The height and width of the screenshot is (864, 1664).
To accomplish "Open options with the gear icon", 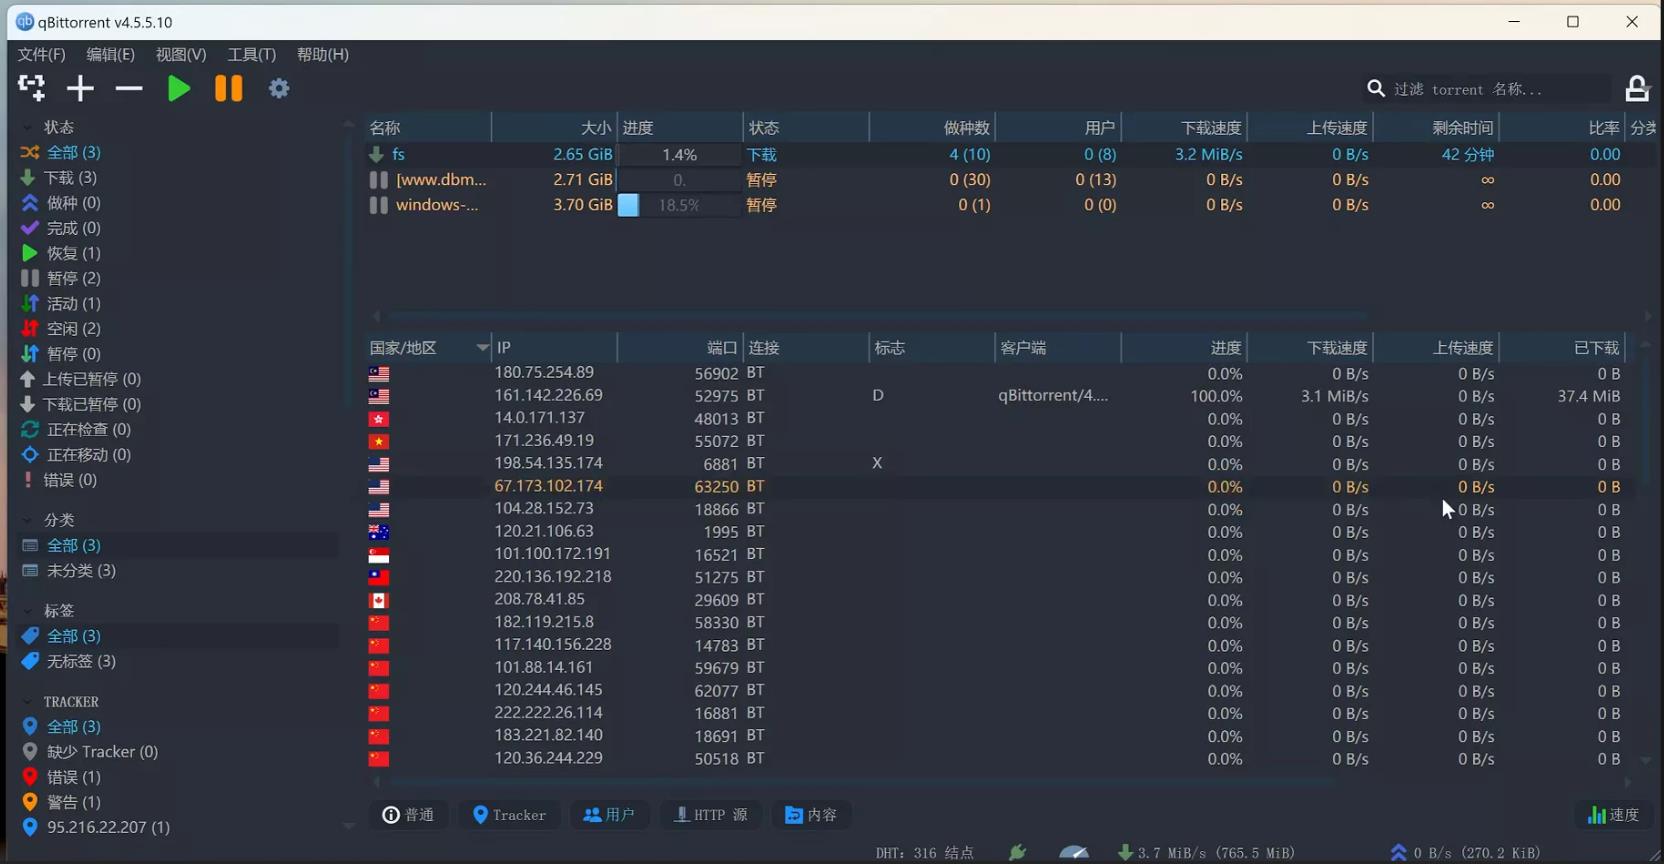I will (279, 88).
